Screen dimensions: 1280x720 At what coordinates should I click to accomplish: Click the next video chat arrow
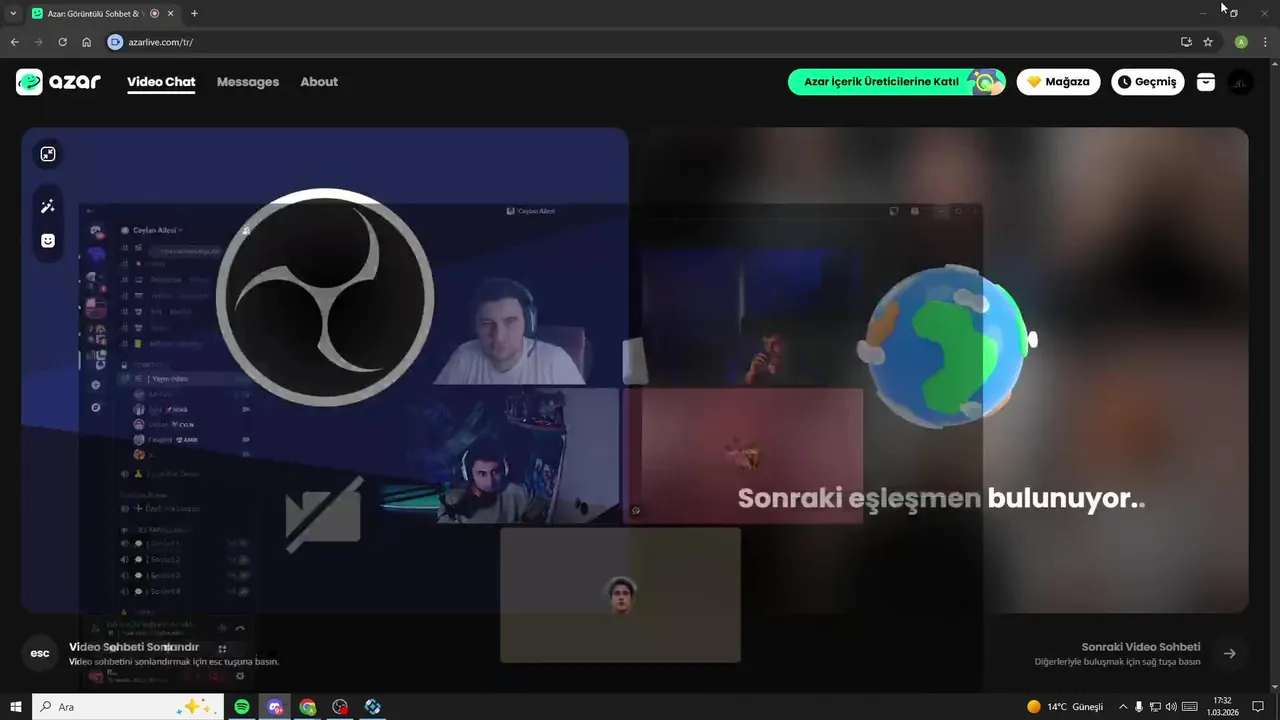(x=1230, y=654)
